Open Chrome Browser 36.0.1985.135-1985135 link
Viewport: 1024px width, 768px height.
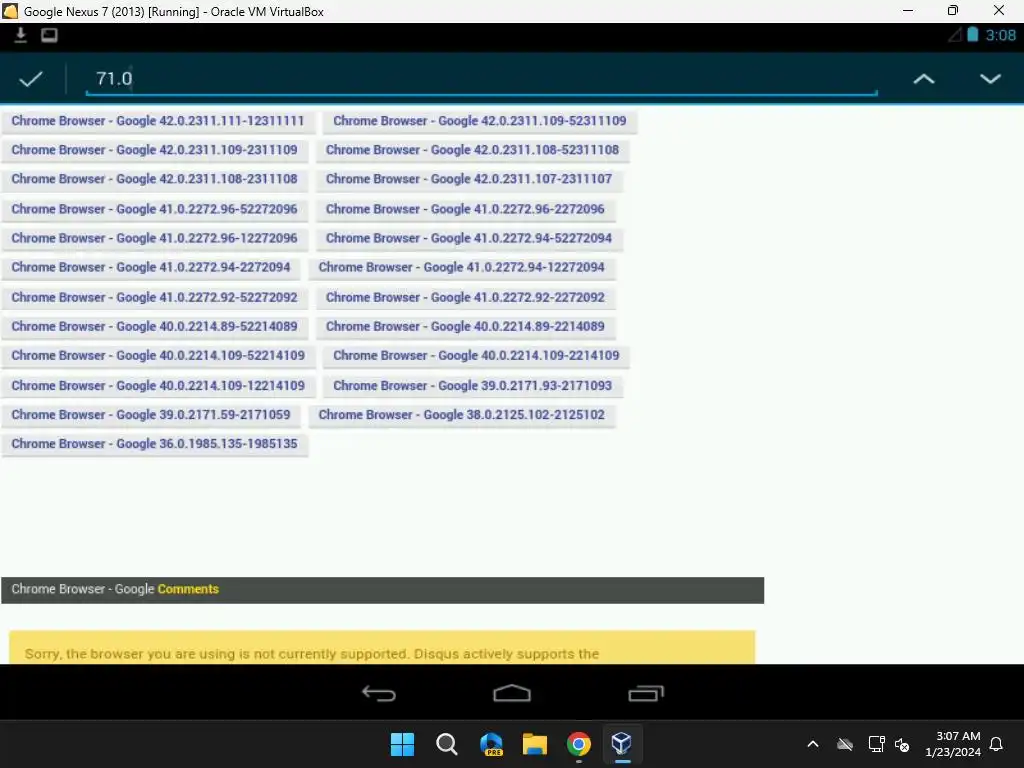click(155, 445)
